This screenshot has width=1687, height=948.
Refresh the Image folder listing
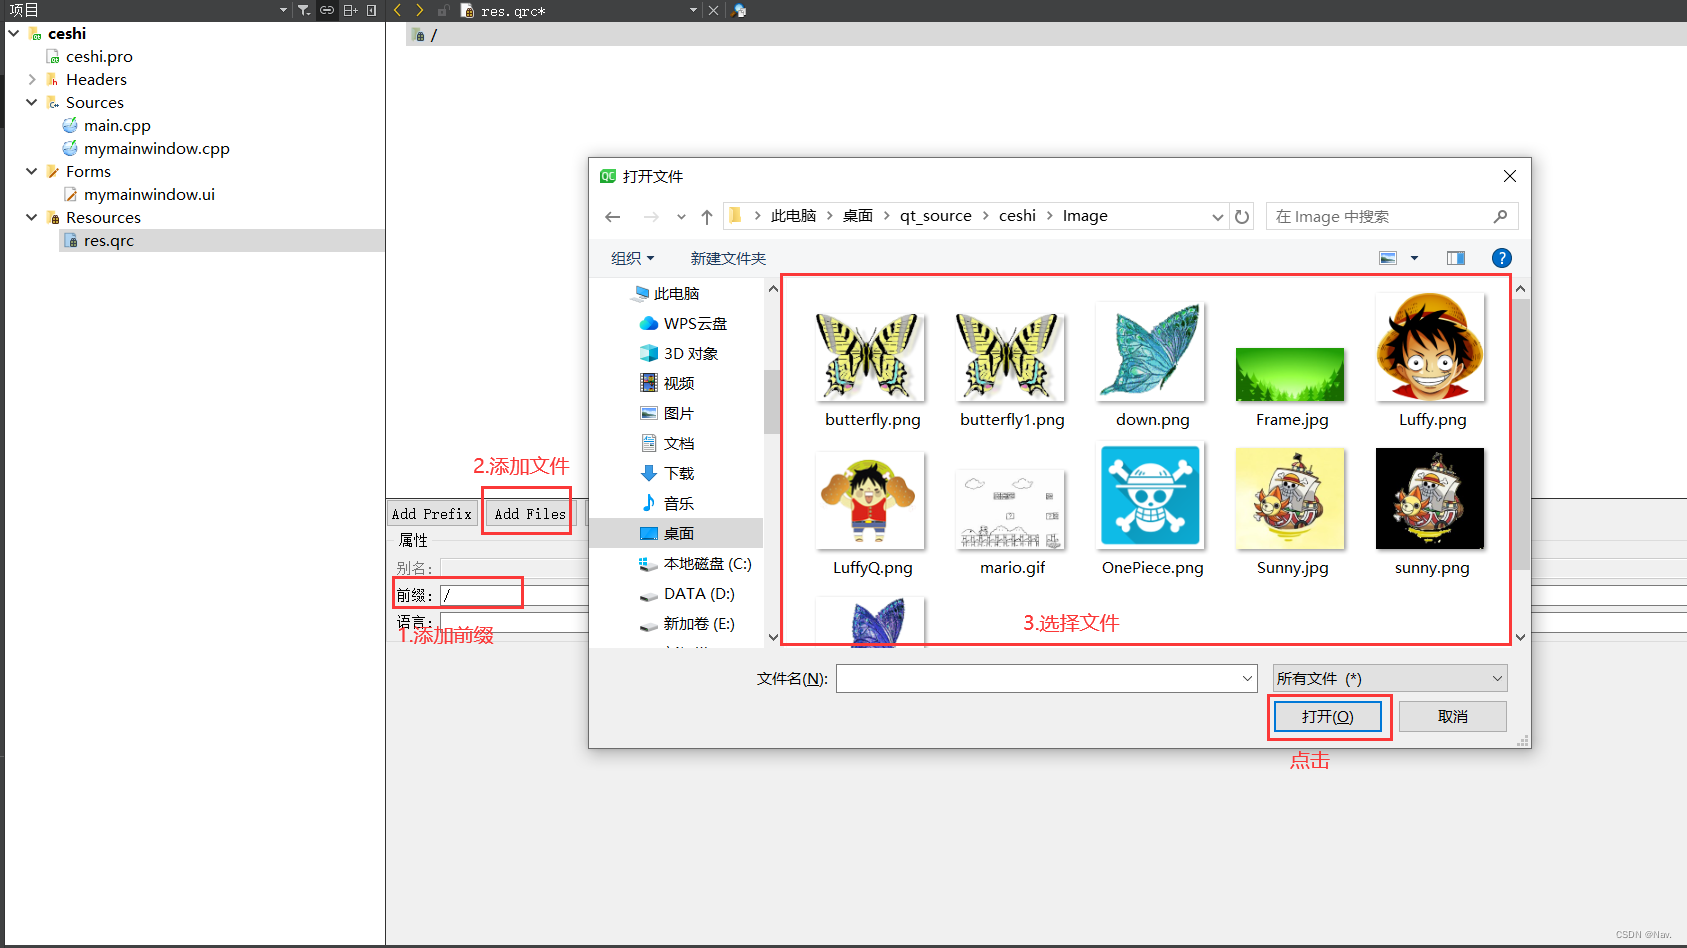[x=1242, y=216]
